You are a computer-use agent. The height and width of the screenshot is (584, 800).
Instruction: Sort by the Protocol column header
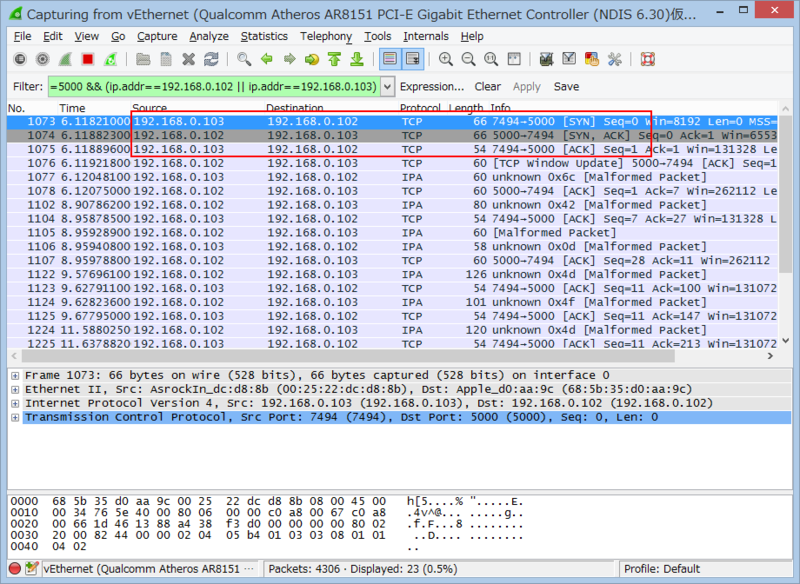422,108
